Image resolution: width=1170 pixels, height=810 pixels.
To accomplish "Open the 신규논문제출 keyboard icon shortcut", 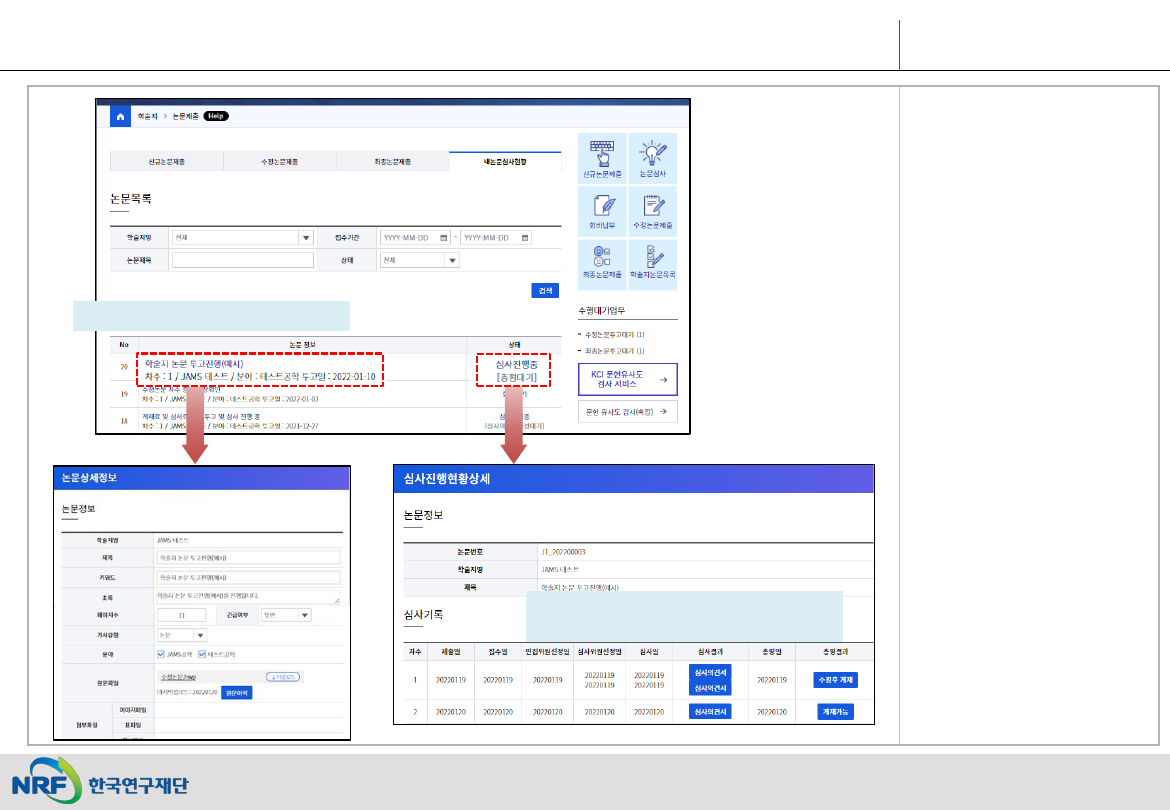I will point(602,158).
